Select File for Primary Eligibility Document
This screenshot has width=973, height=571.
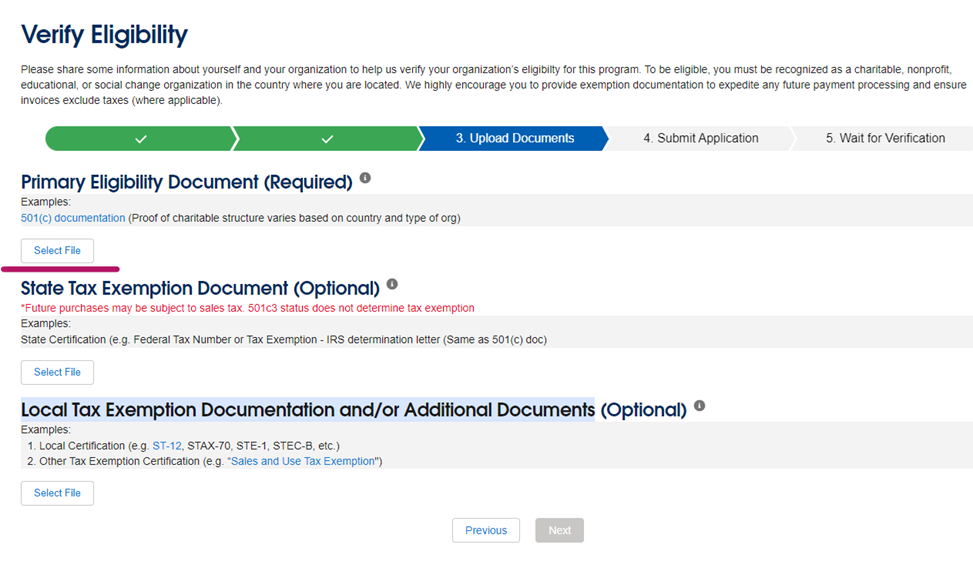(57, 251)
